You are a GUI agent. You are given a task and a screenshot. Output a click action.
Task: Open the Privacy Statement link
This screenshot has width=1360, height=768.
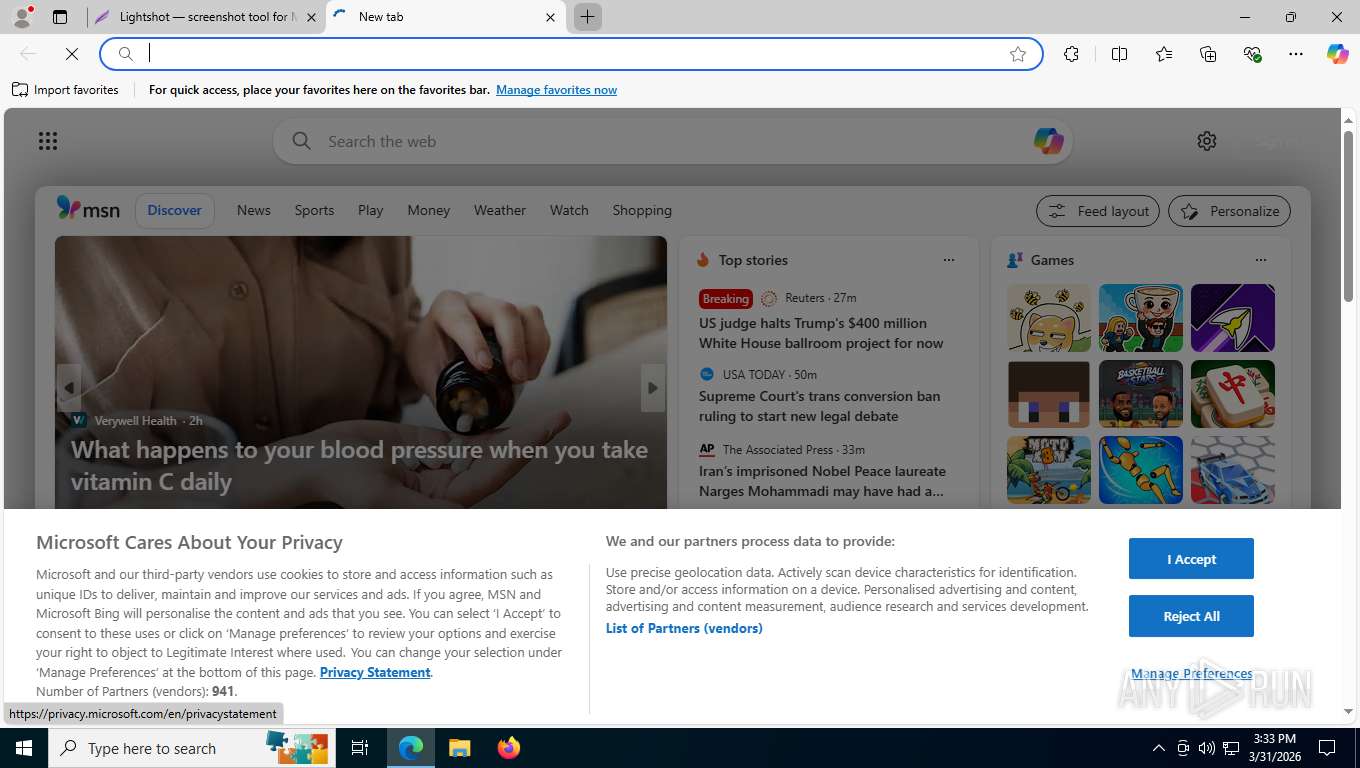tap(375, 672)
